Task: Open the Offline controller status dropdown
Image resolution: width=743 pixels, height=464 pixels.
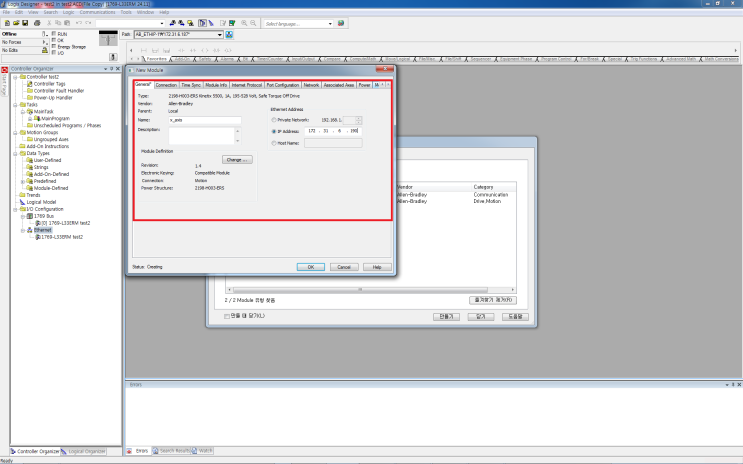Action: (x=45, y=34)
